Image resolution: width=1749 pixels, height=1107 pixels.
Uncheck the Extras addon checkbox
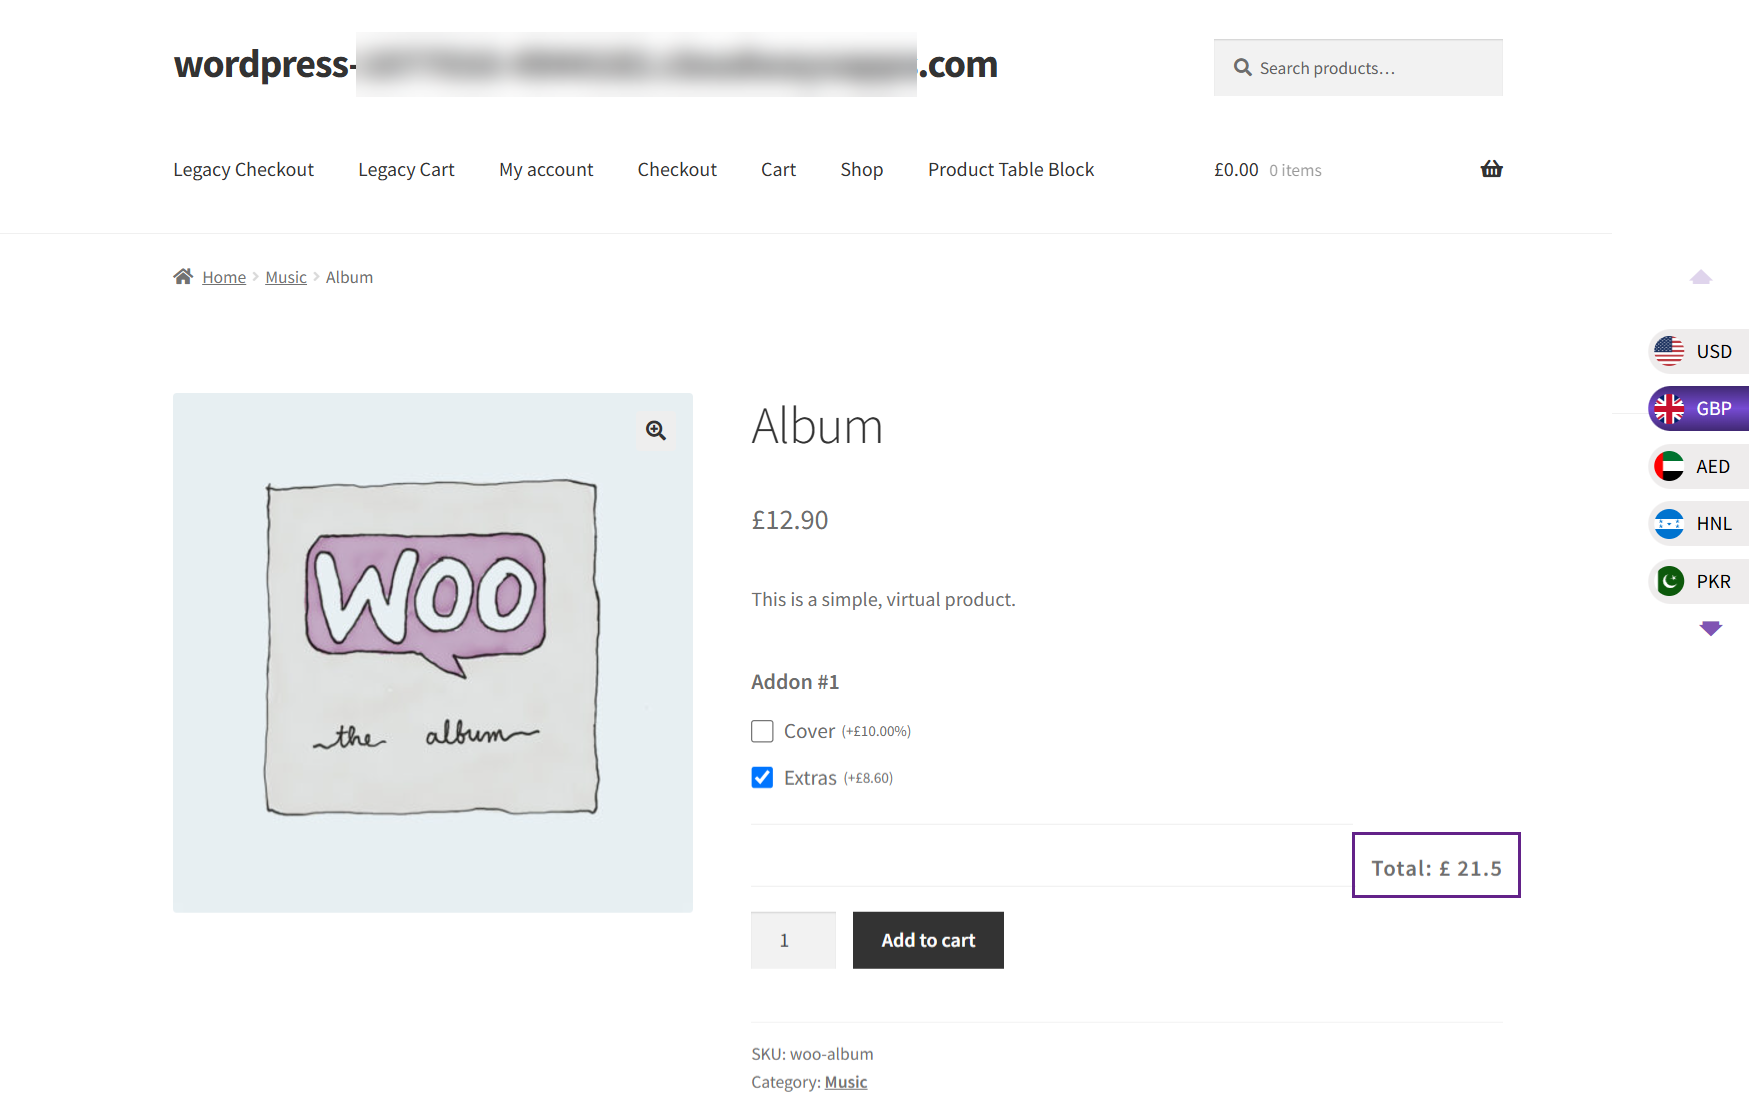762,778
